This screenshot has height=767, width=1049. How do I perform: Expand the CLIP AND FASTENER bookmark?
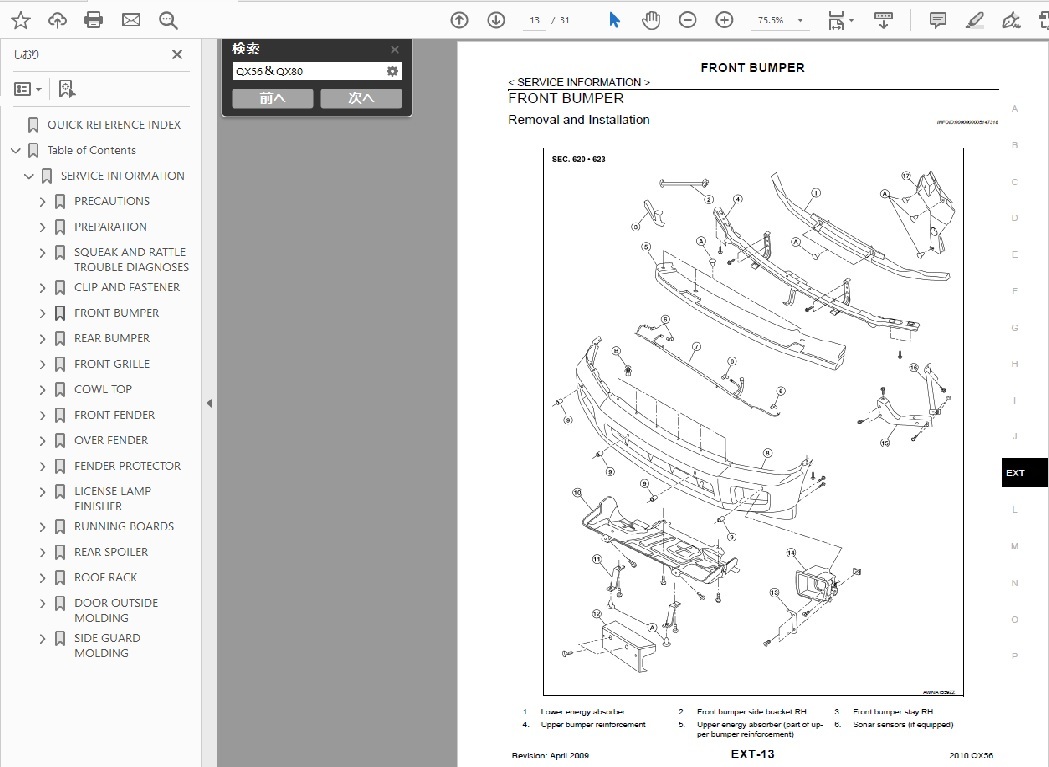42,288
